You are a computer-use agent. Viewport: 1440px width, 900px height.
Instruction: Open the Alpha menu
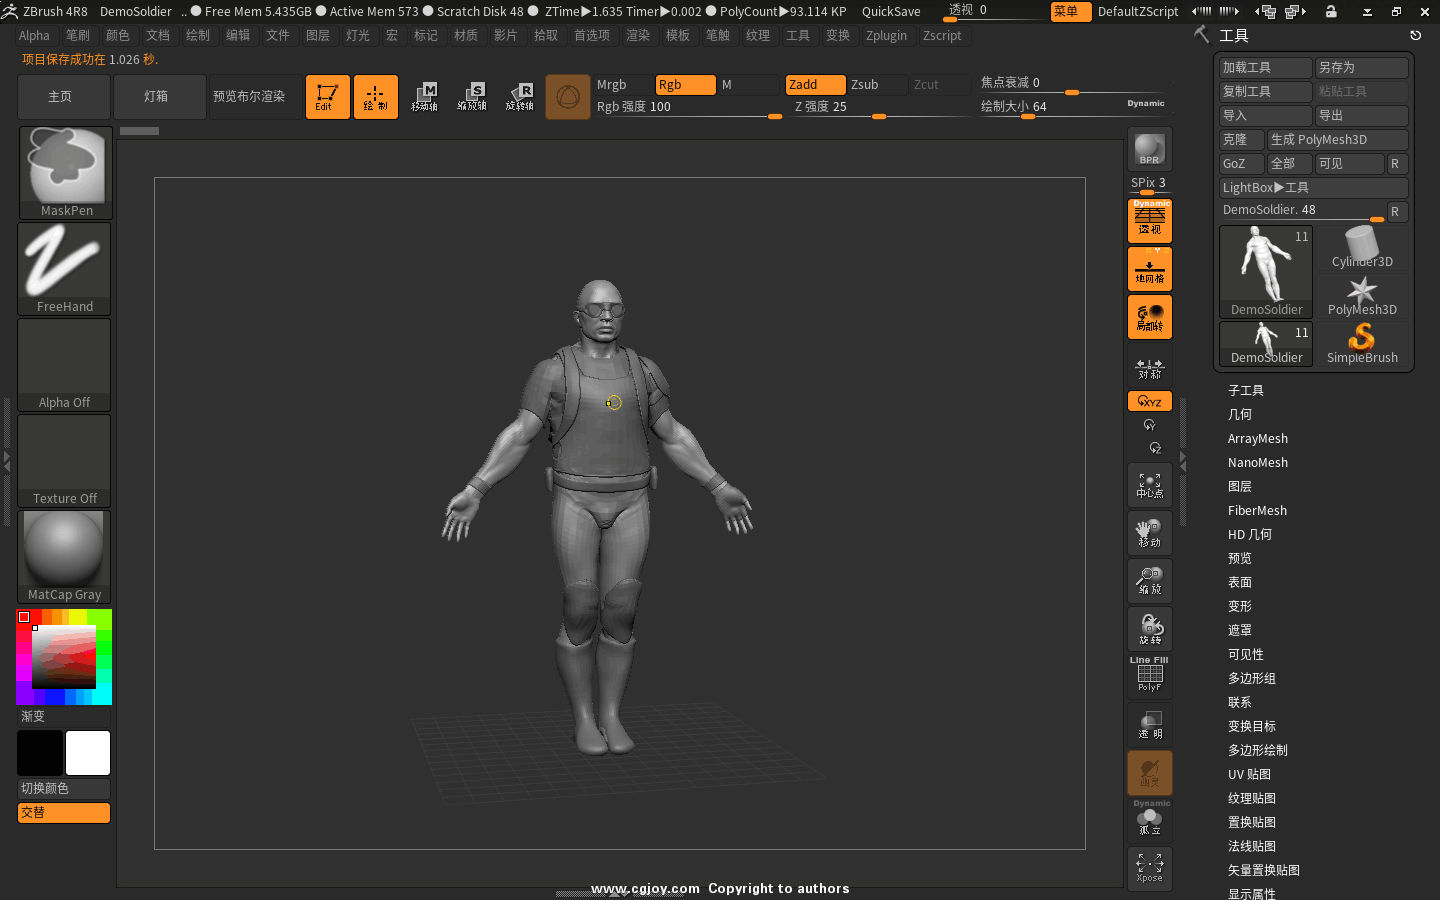tap(34, 35)
